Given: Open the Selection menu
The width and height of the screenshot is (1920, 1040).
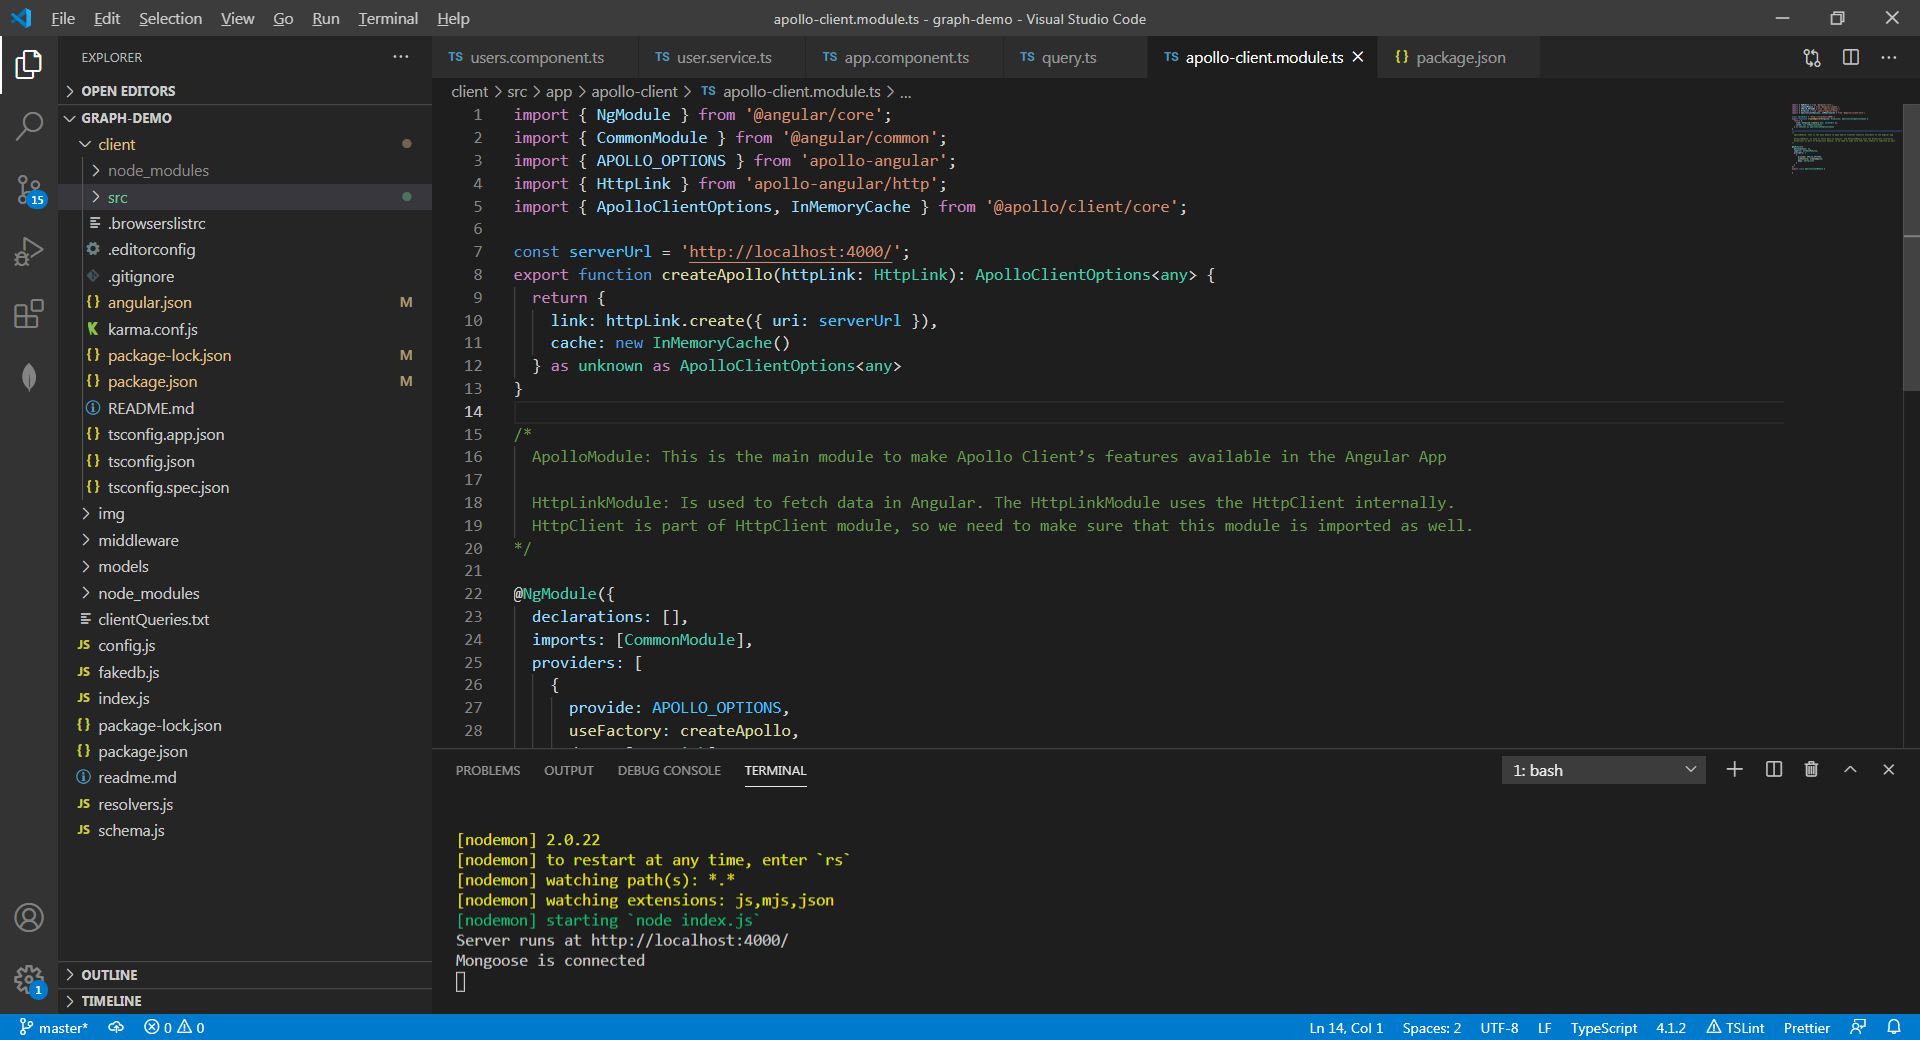Looking at the screenshot, I should (170, 18).
